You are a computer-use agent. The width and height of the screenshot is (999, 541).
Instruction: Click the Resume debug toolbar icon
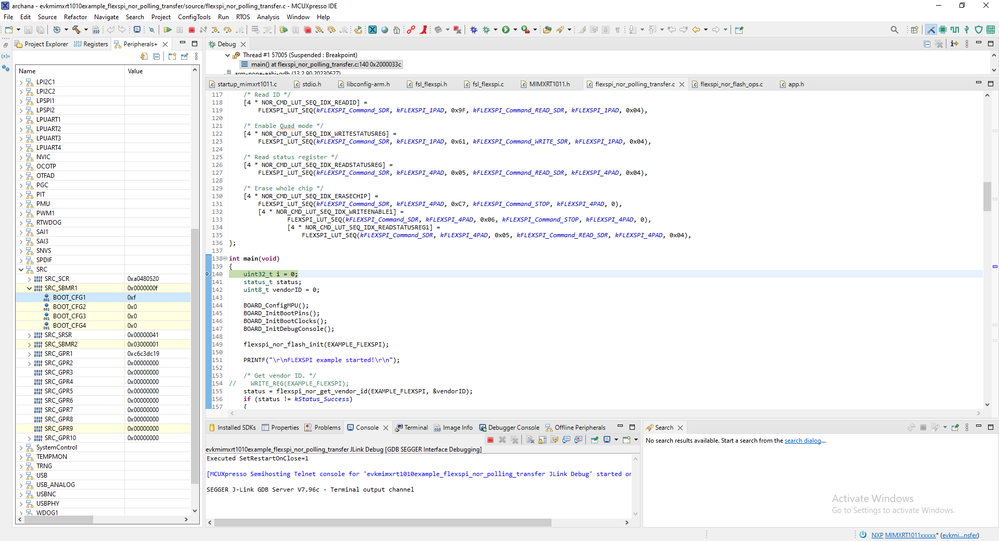pyautogui.click(x=168, y=30)
